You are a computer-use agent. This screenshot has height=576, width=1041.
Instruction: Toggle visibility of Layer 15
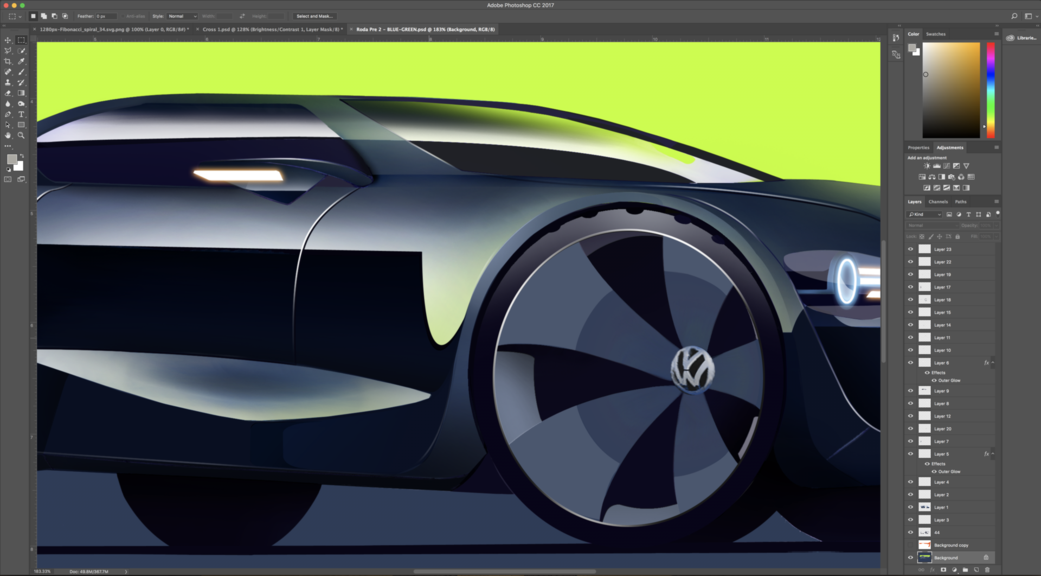[x=910, y=313]
